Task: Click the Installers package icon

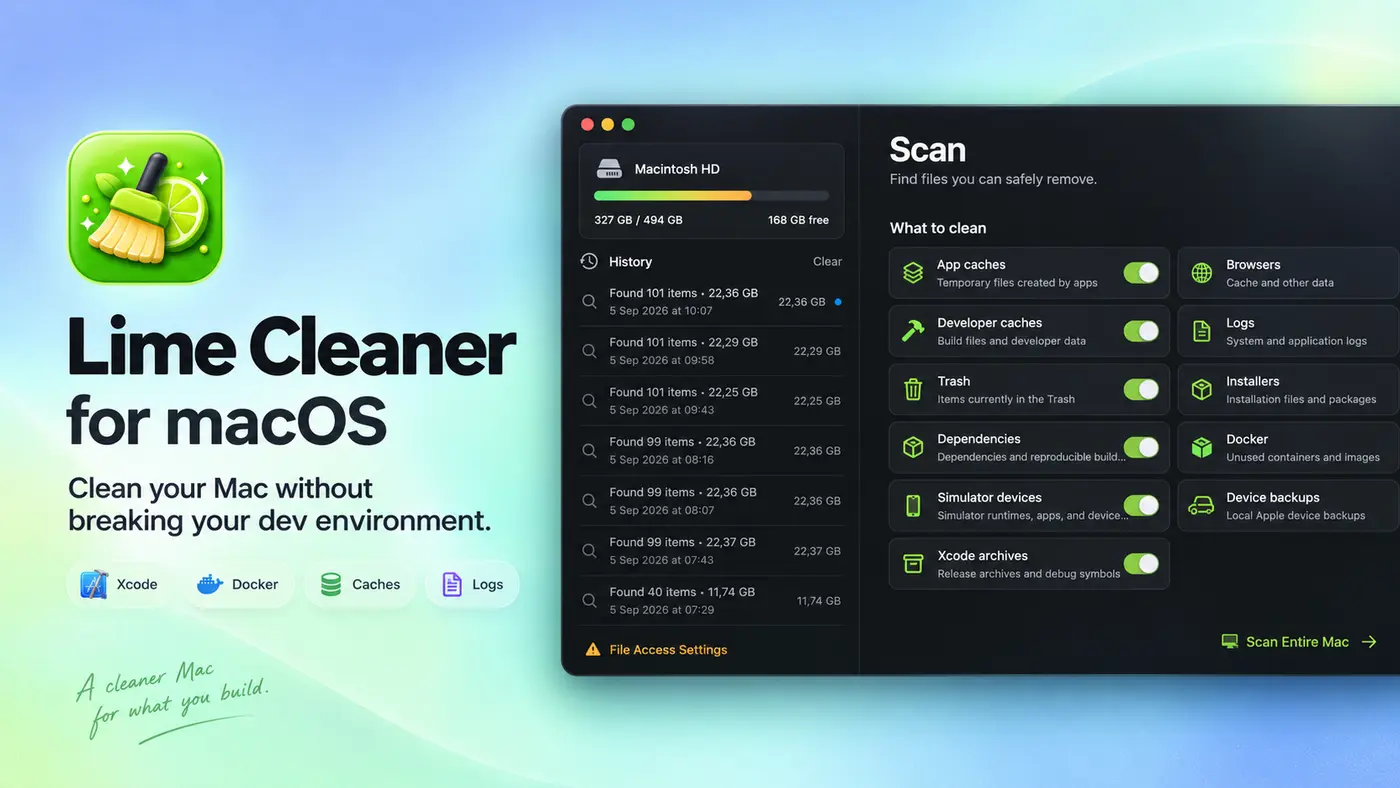Action: pos(1202,389)
